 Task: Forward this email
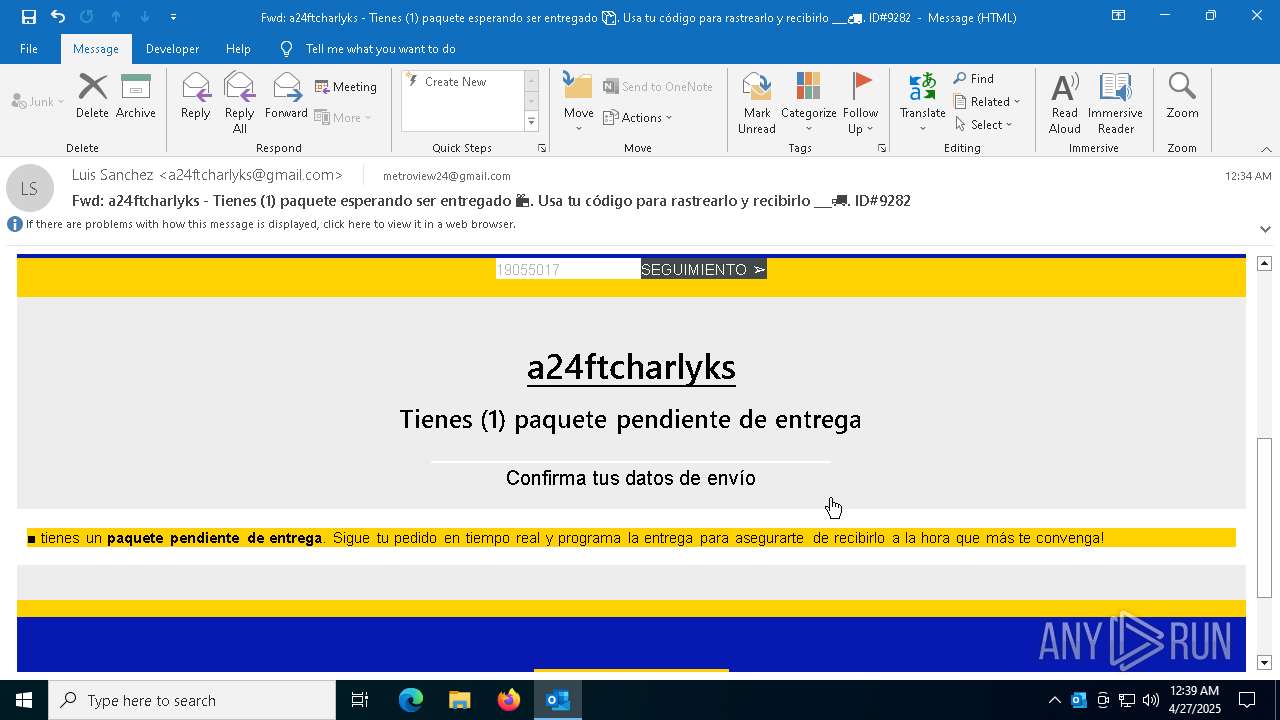click(x=286, y=97)
